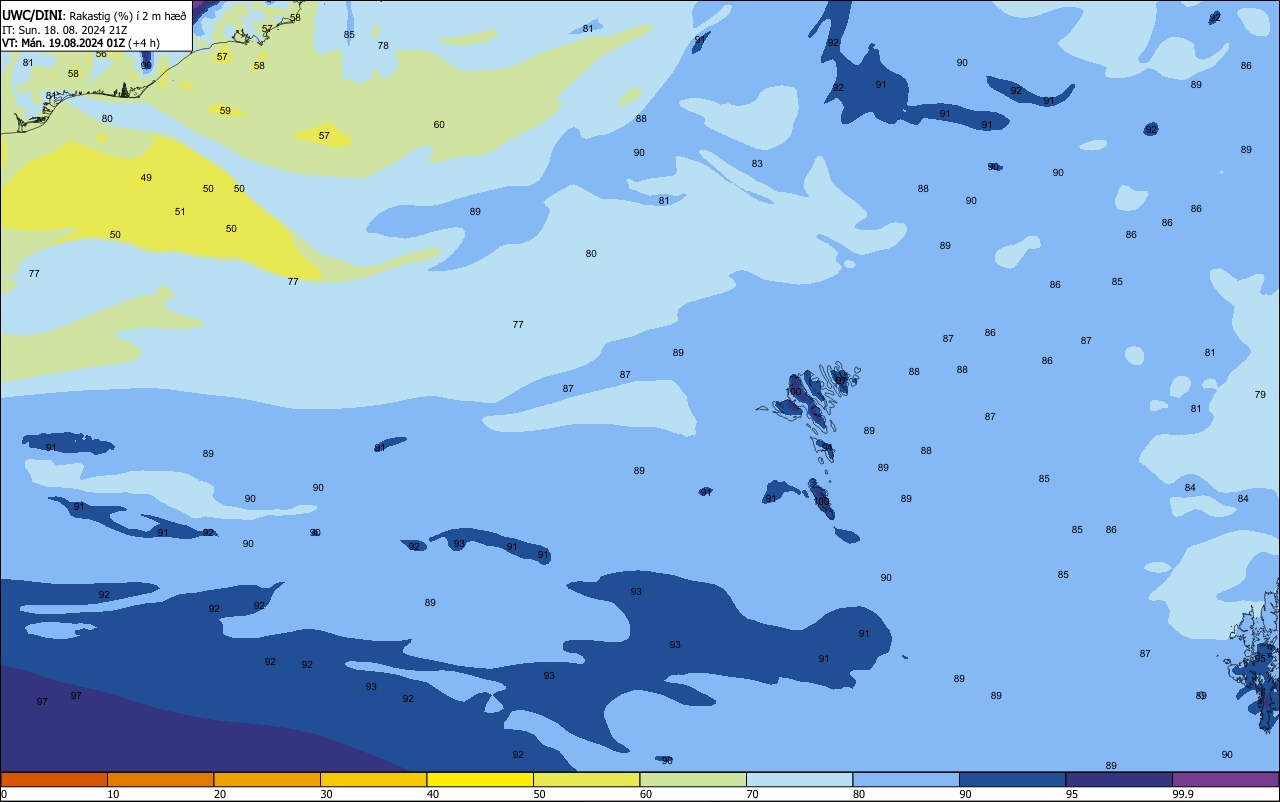Image resolution: width=1280 pixels, height=802 pixels.
Task: Click the '99.9' legend tick label
Action: pos(1183,794)
